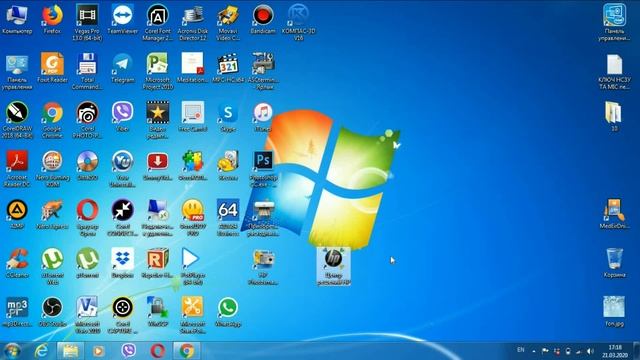Select the WhatsApp desktop shortcut

coord(228,312)
